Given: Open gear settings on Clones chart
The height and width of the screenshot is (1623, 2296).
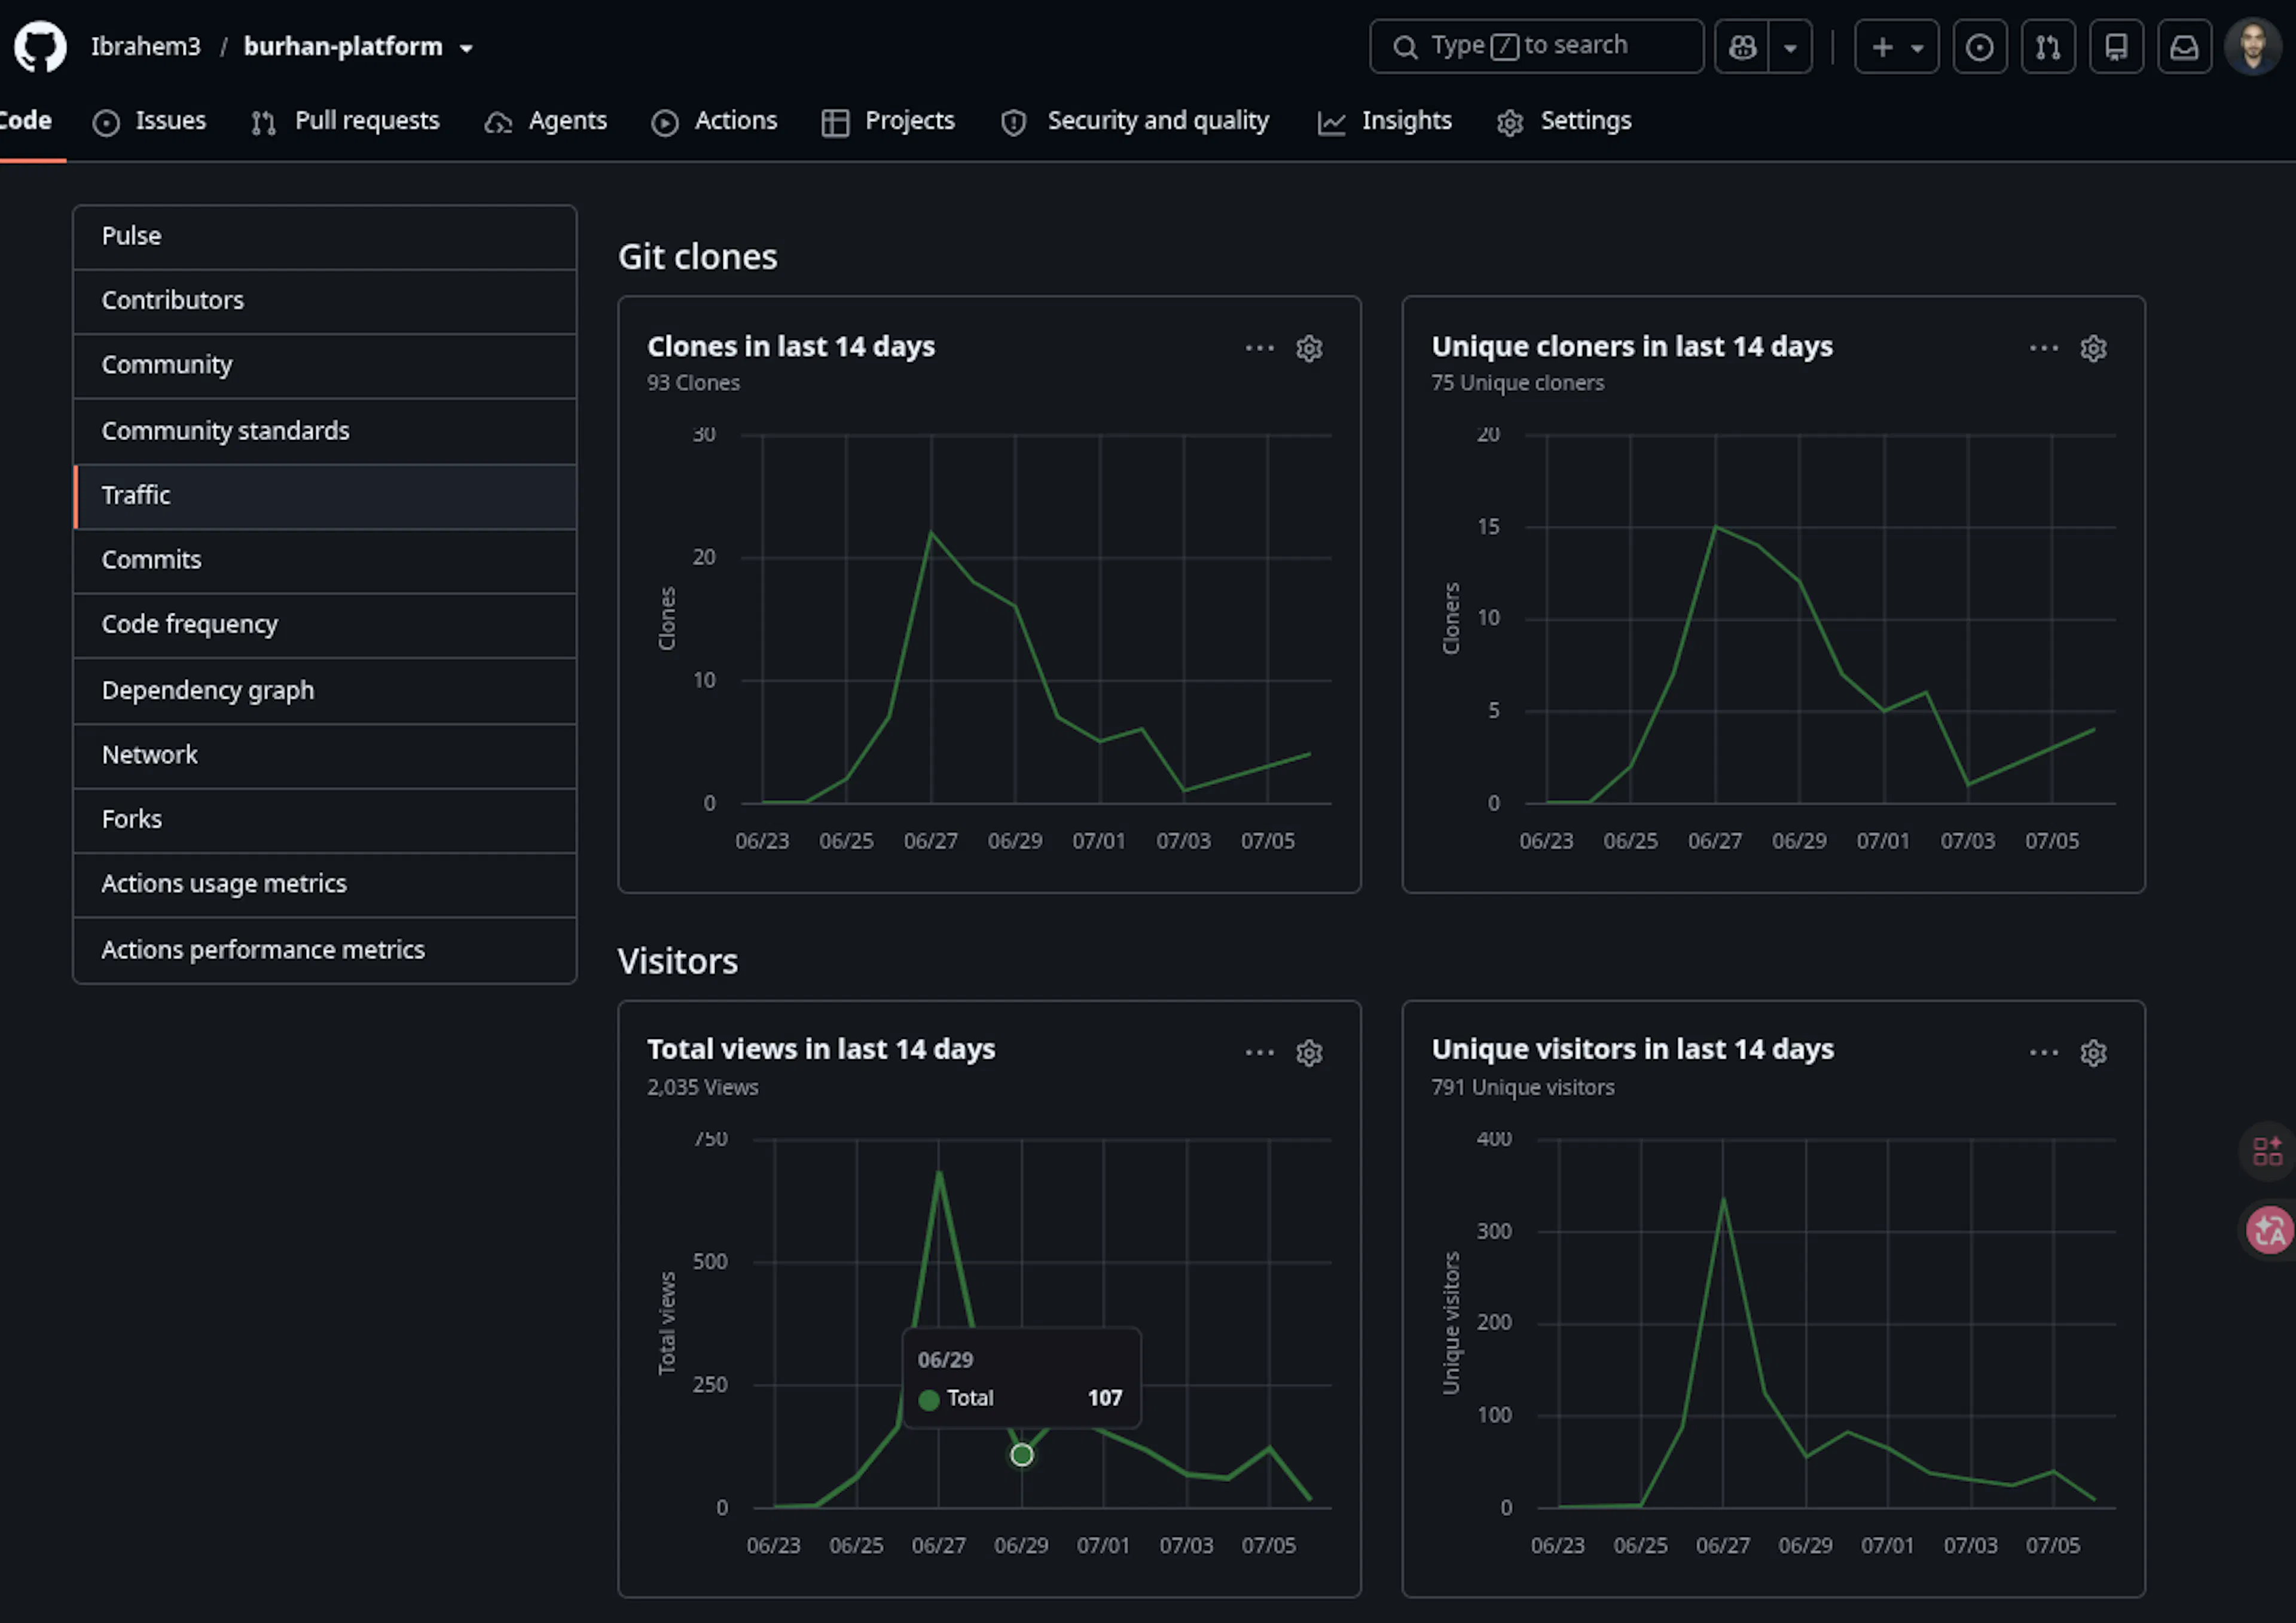Looking at the screenshot, I should [x=1309, y=348].
